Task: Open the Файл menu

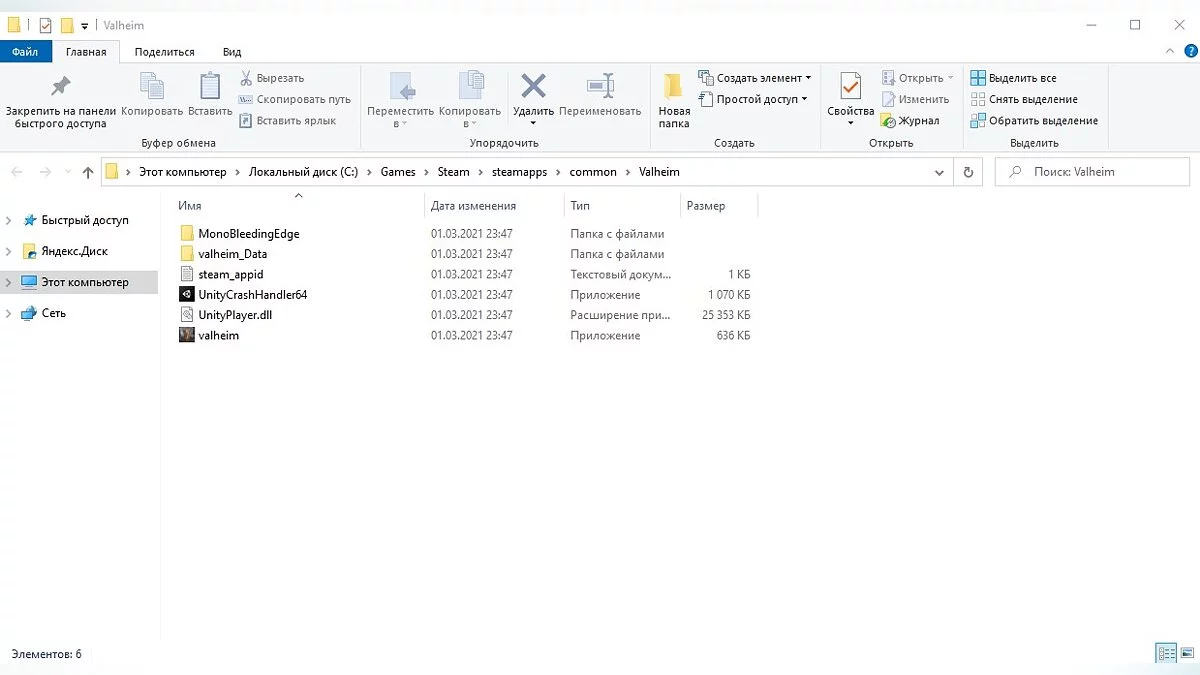Action: pos(26,51)
